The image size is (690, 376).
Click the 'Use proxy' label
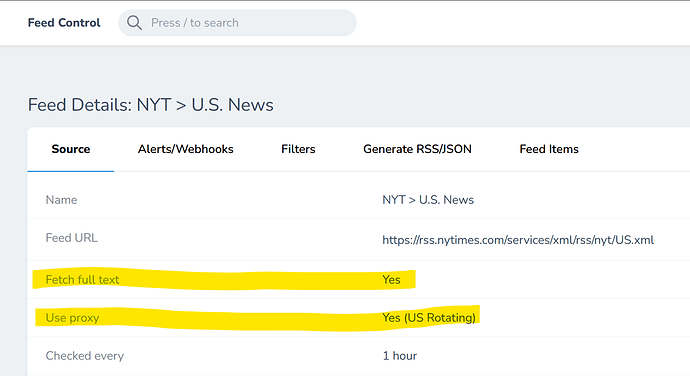72,318
